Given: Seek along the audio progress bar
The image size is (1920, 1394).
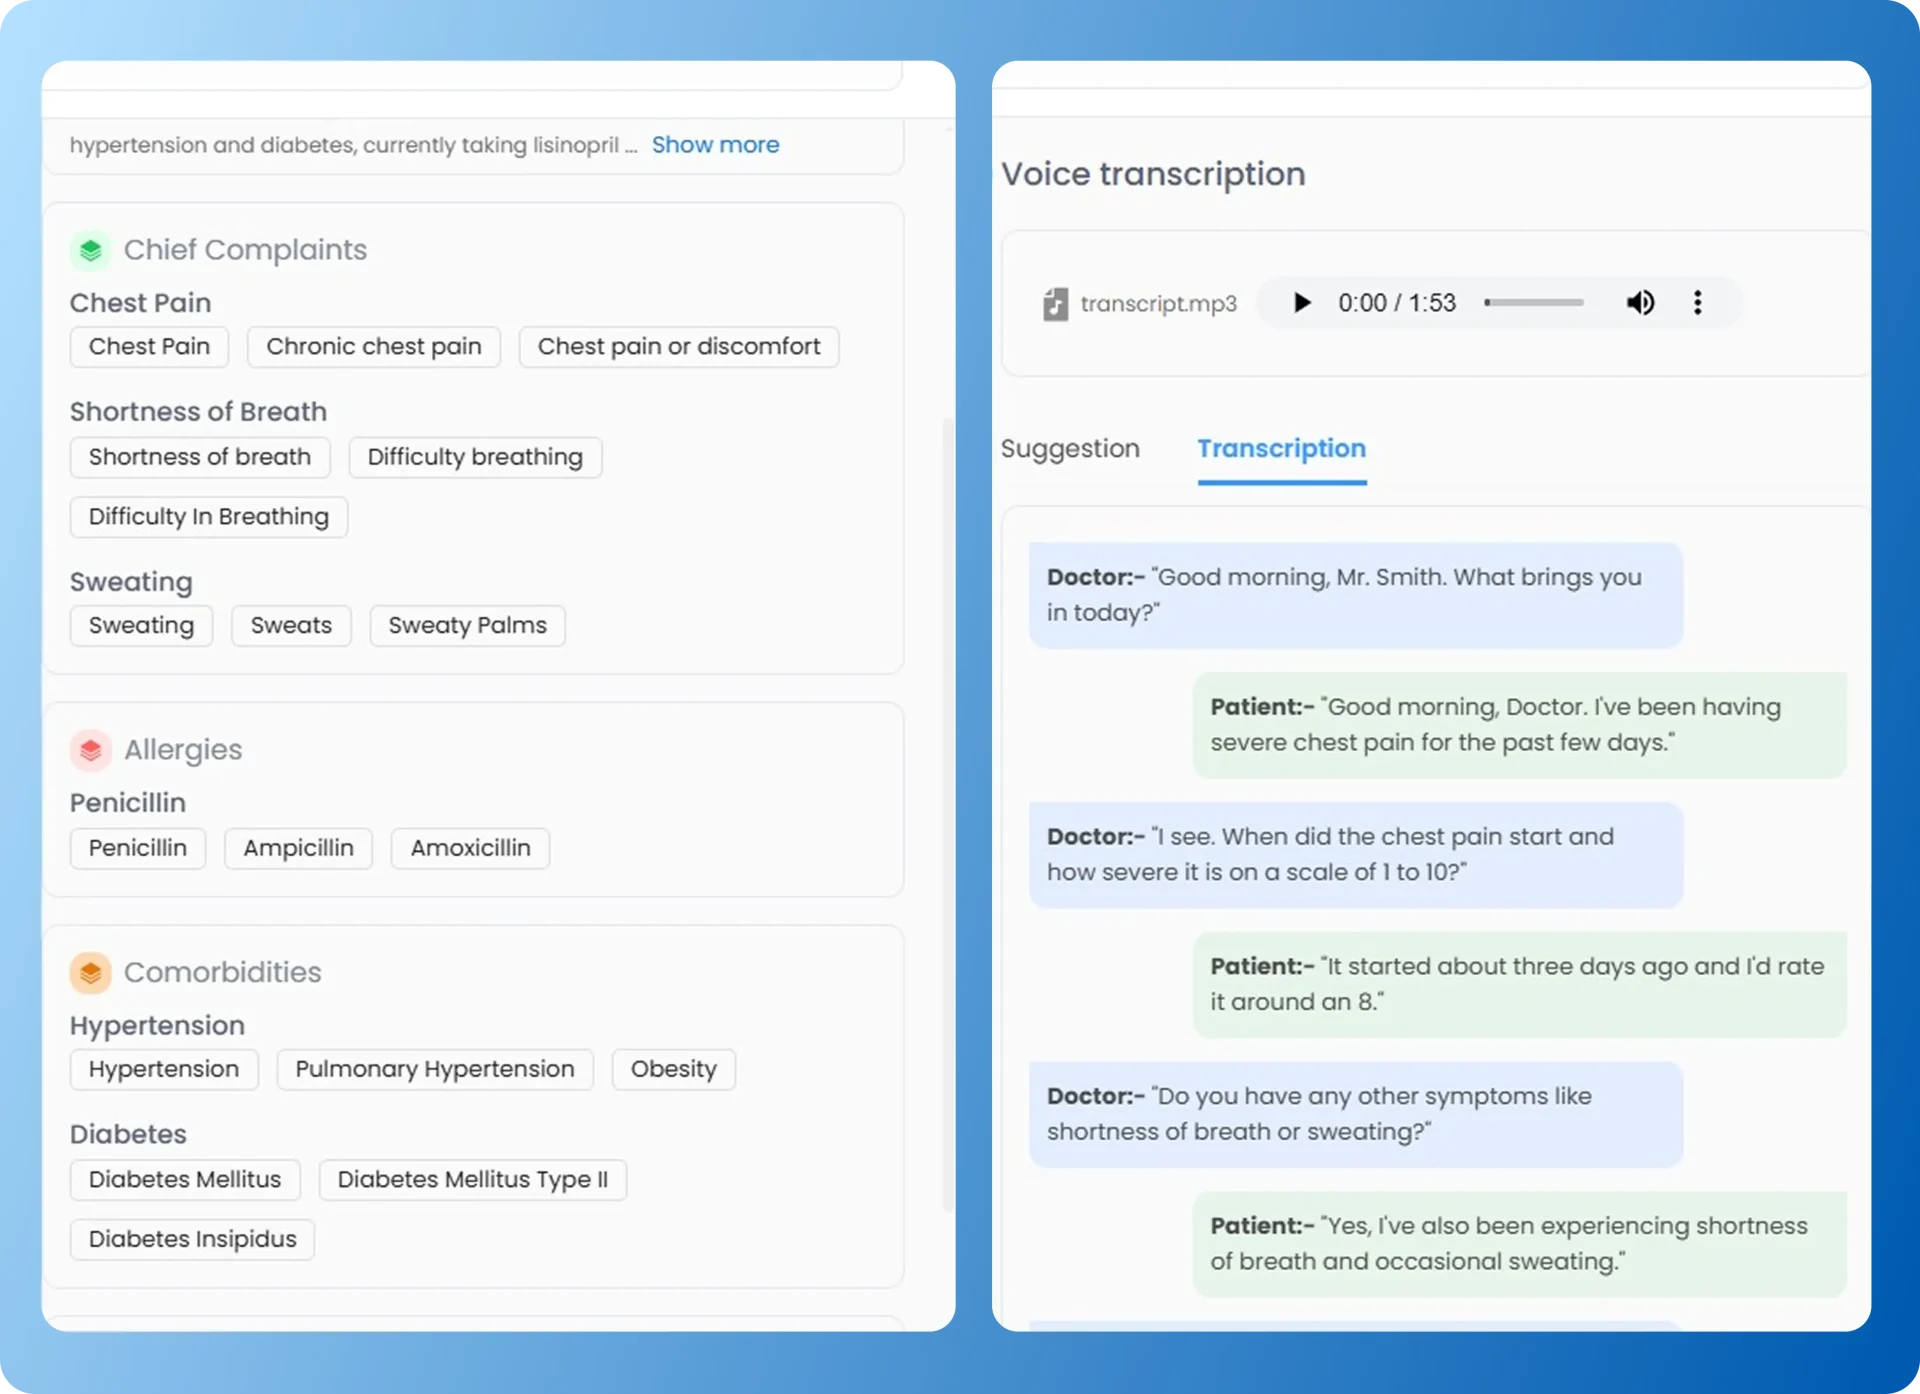Looking at the screenshot, I should pyautogui.click(x=1534, y=303).
